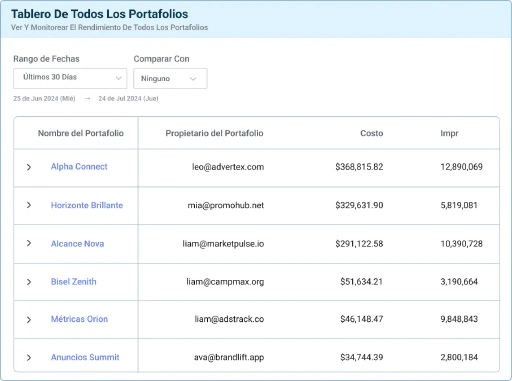
Task: Click impressions value 3,190,664
Action: click(459, 282)
